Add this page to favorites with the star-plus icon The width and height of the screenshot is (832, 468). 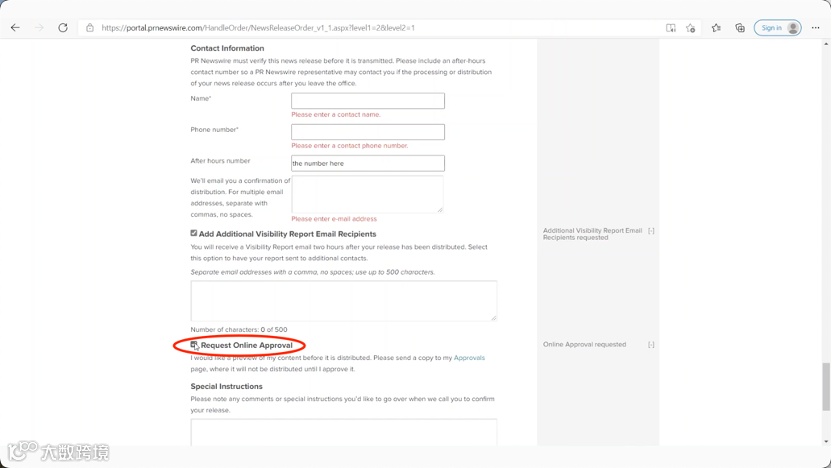coord(690,28)
